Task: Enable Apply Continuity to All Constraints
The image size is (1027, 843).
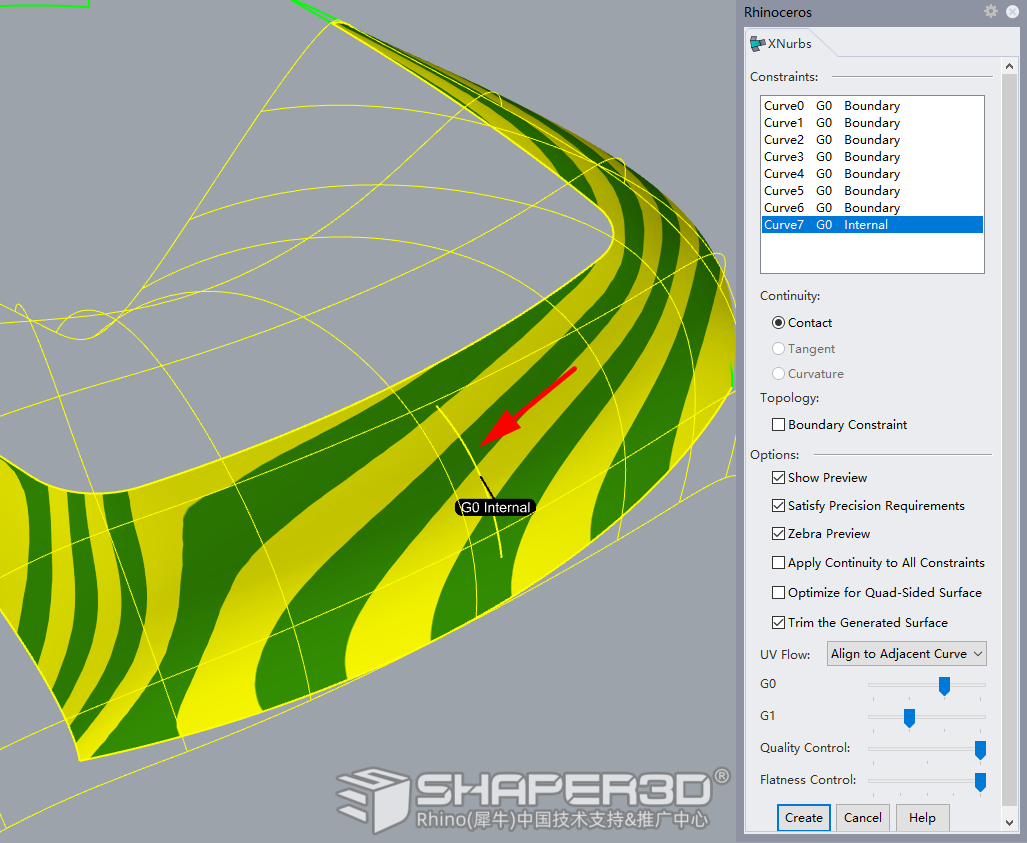Action: [778, 562]
